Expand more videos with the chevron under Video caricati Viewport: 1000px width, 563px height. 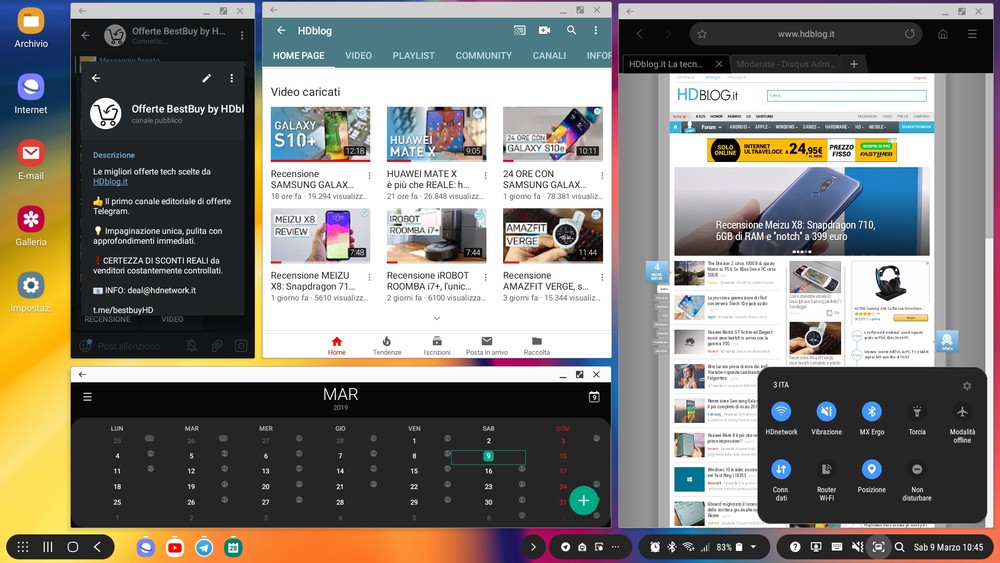pos(437,318)
